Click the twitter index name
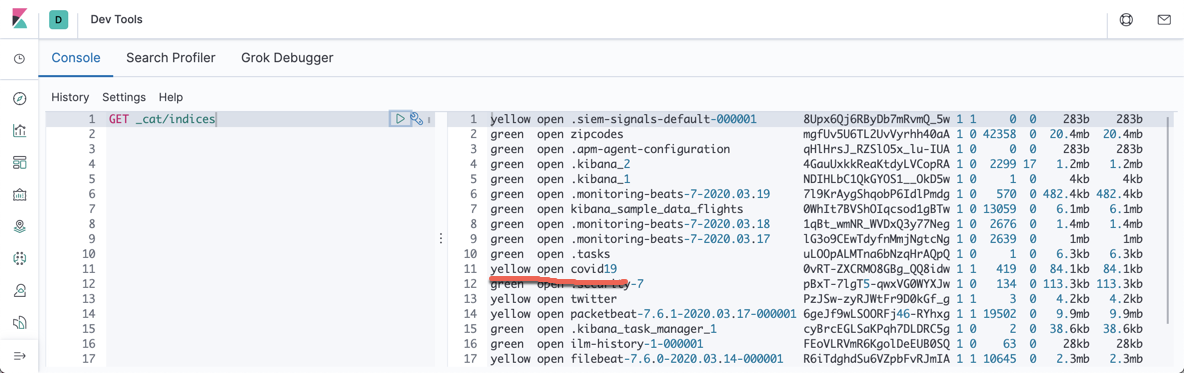The width and height of the screenshot is (1184, 373). (594, 299)
